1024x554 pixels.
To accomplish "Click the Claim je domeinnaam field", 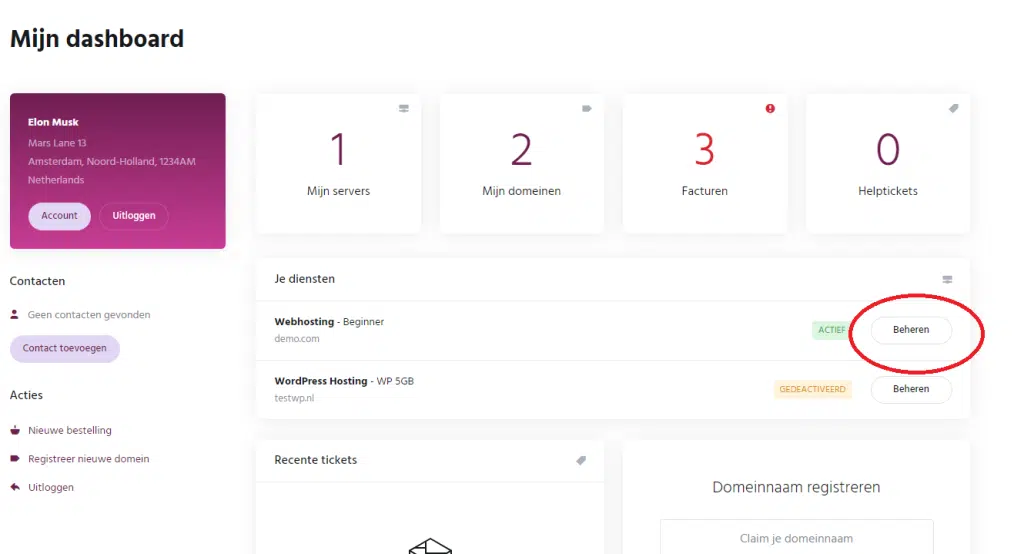I will click(796, 538).
